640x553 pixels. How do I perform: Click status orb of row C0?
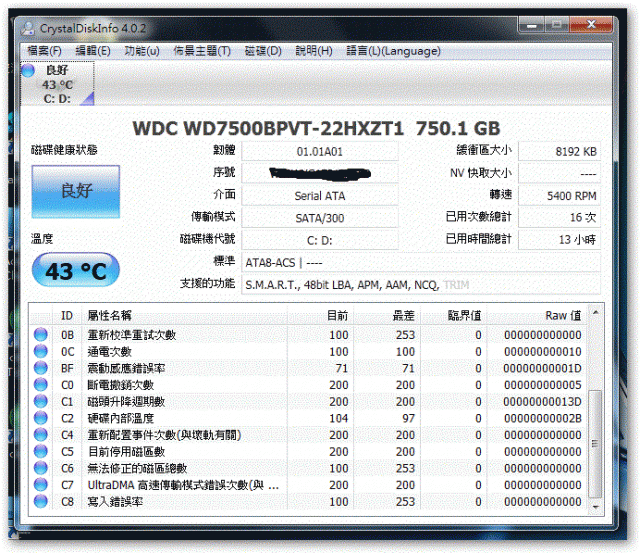point(40,385)
